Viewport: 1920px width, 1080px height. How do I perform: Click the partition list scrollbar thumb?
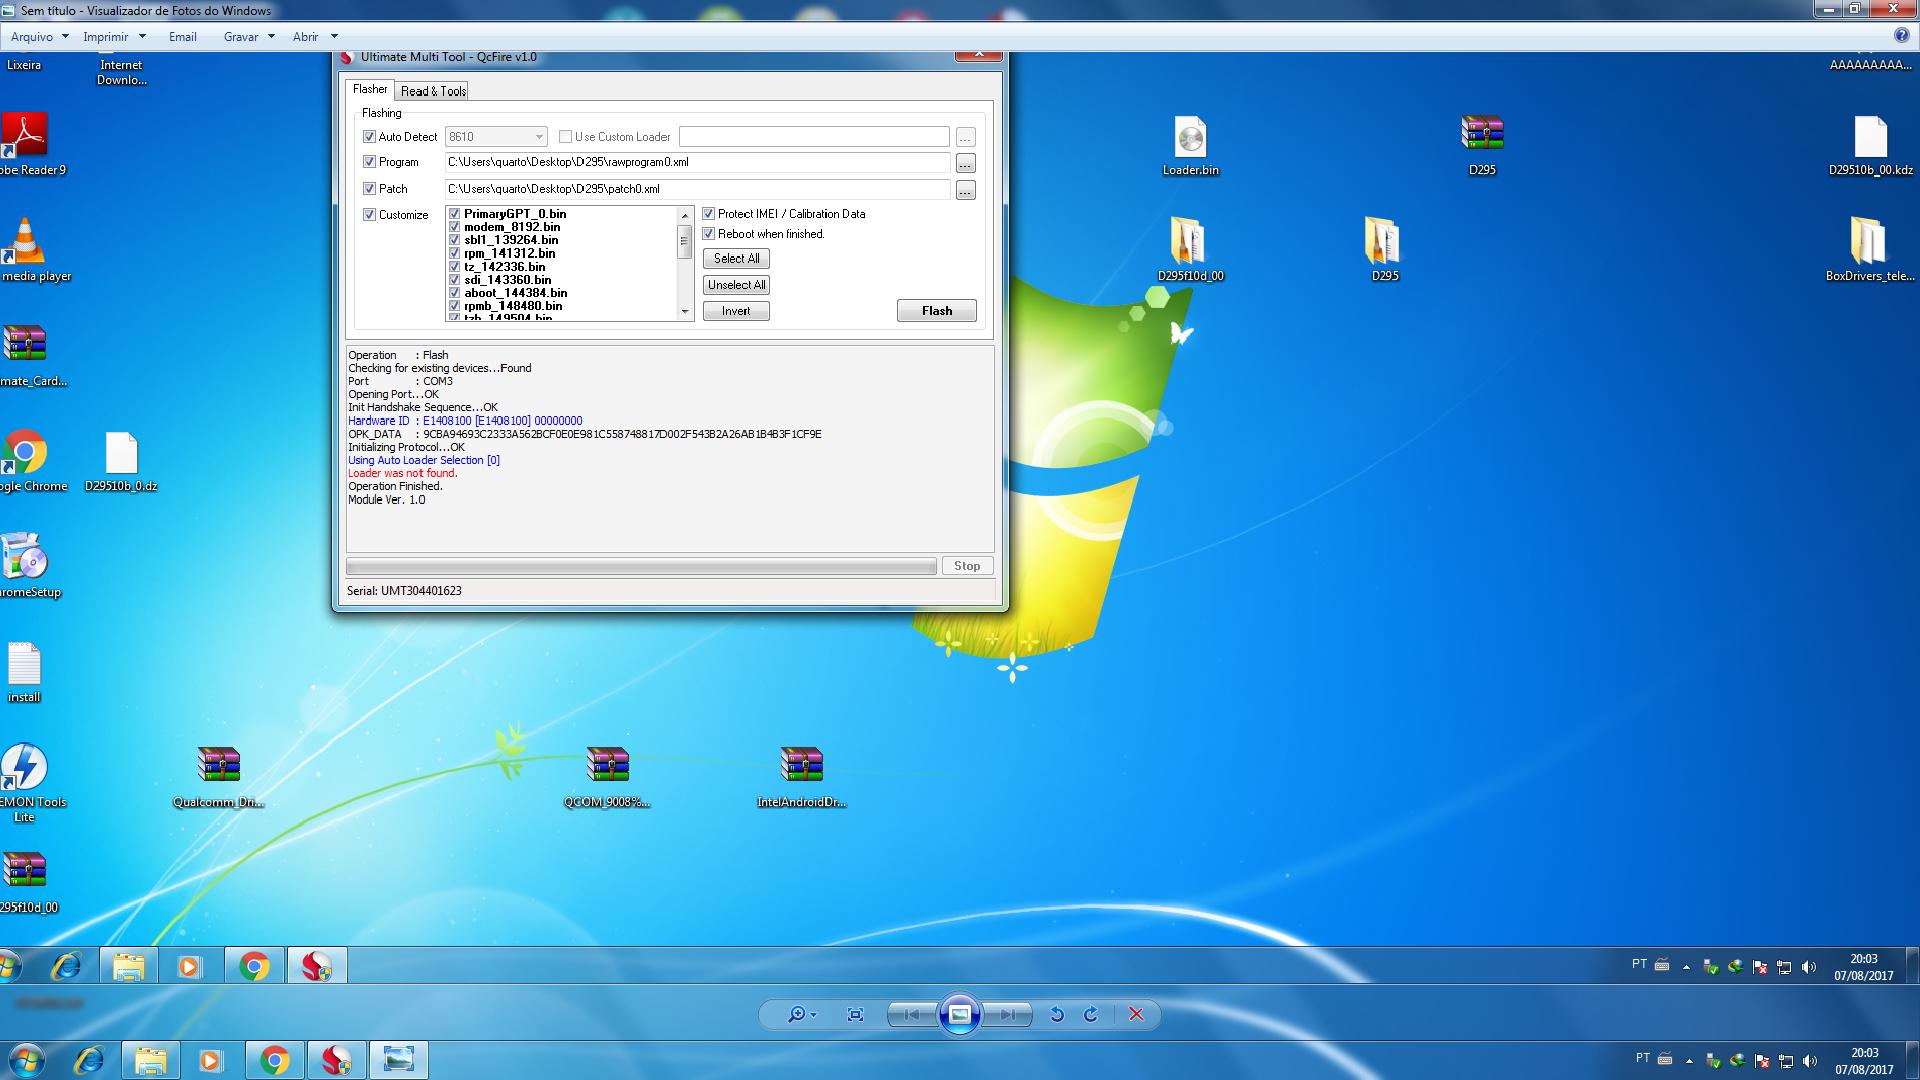685,241
